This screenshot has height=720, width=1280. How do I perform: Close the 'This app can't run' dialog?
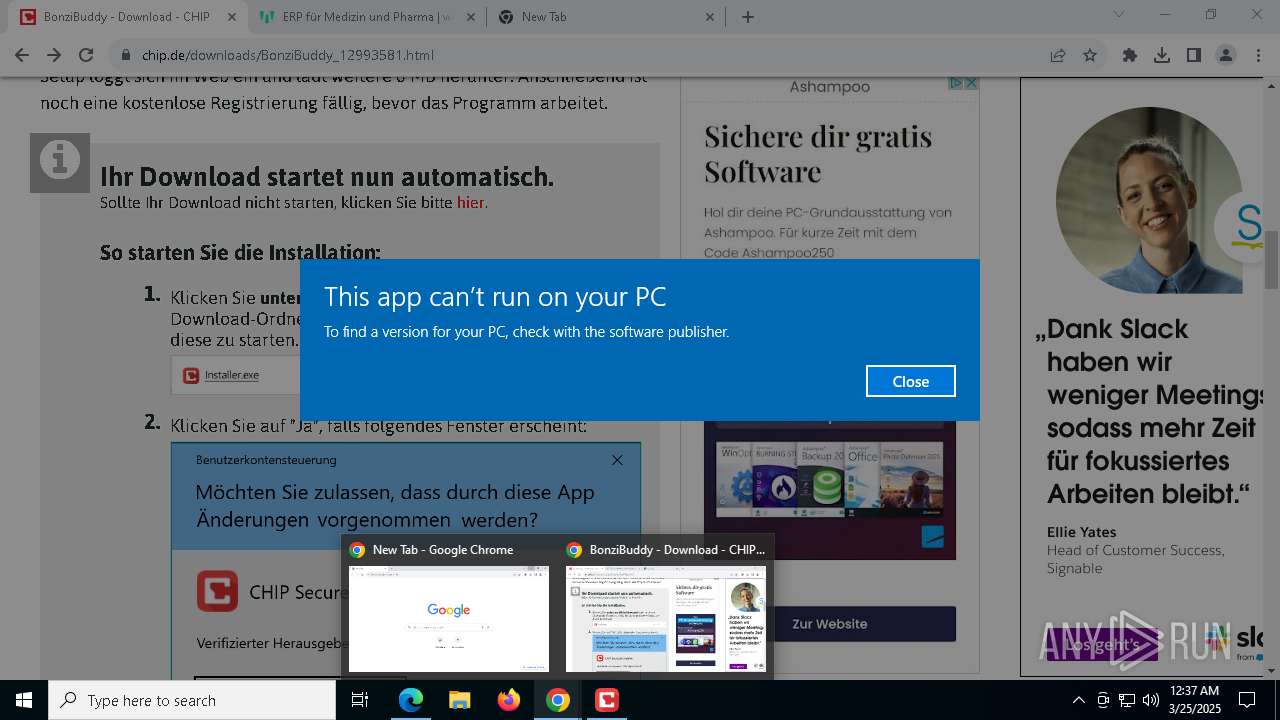coord(910,381)
